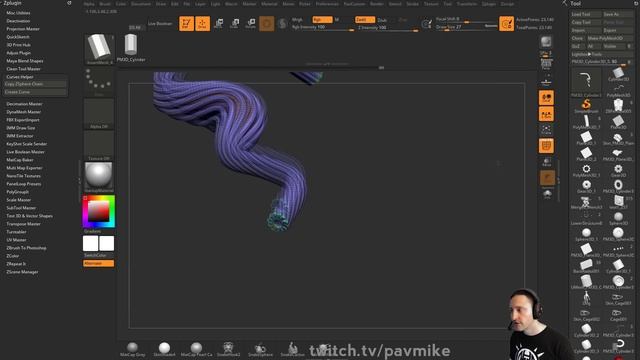Click the BPR render icon
Image resolution: width=640 pixels, height=360 pixels.
(546, 41)
